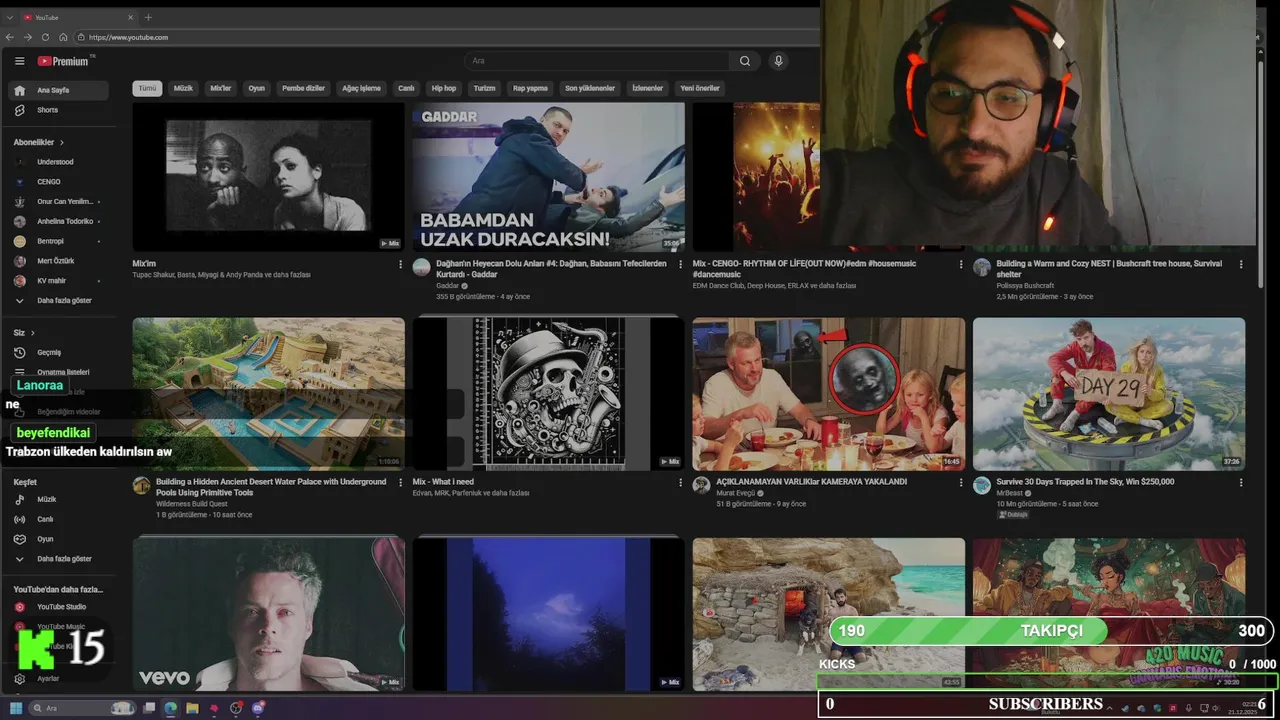Viewport: 1280px width, 720px height.
Task: Start voice search with microphone icon
Action: tap(778, 61)
